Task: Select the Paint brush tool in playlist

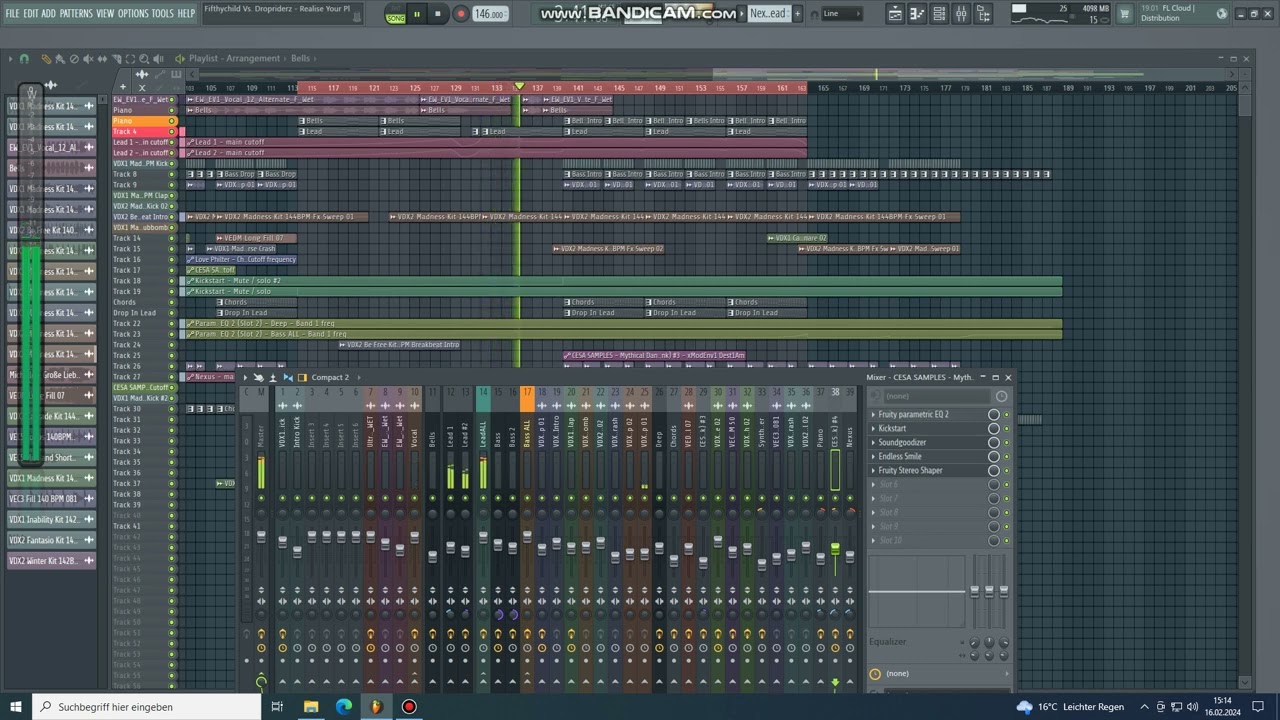Action: [60, 59]
